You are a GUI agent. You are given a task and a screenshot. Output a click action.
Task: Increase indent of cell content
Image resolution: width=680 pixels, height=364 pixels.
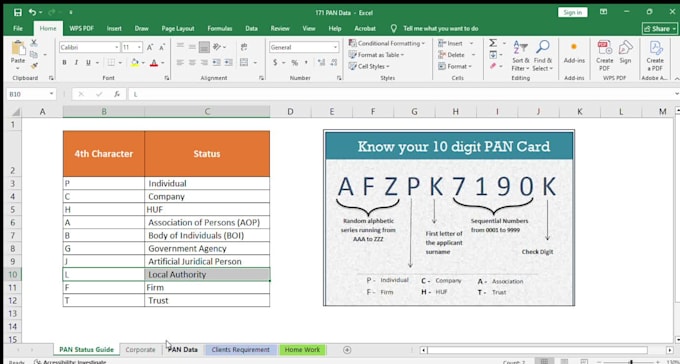(228, 63)
